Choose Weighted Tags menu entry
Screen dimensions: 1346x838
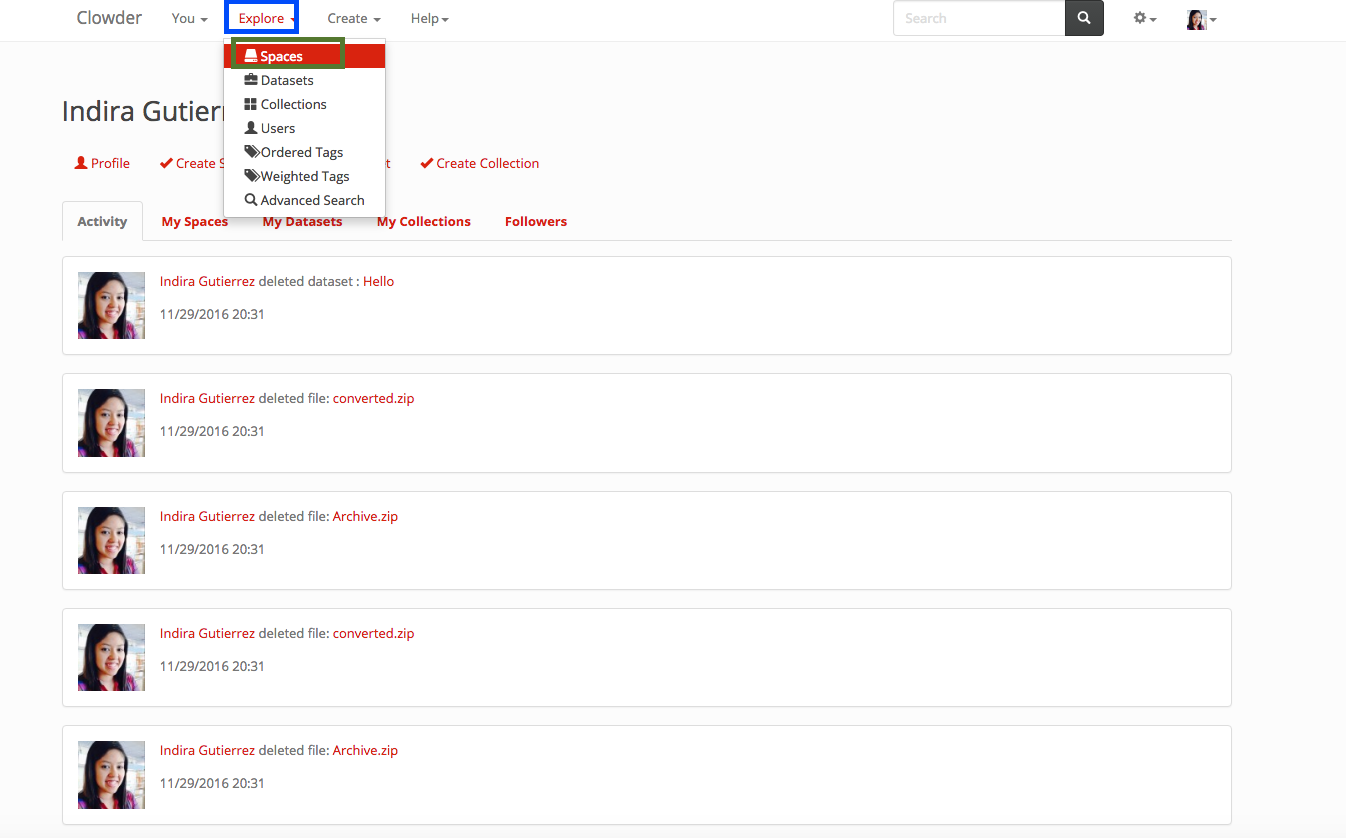coord(304,176)
